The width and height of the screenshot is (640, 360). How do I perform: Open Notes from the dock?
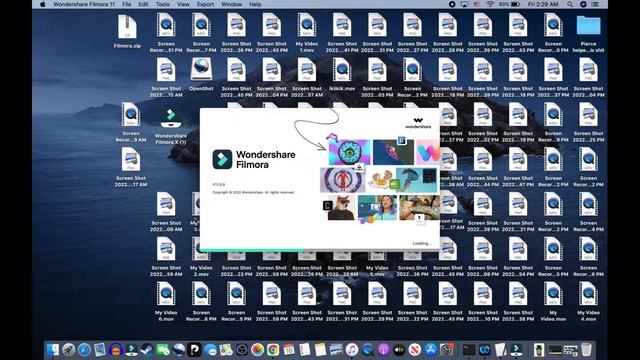click(320, 350)
